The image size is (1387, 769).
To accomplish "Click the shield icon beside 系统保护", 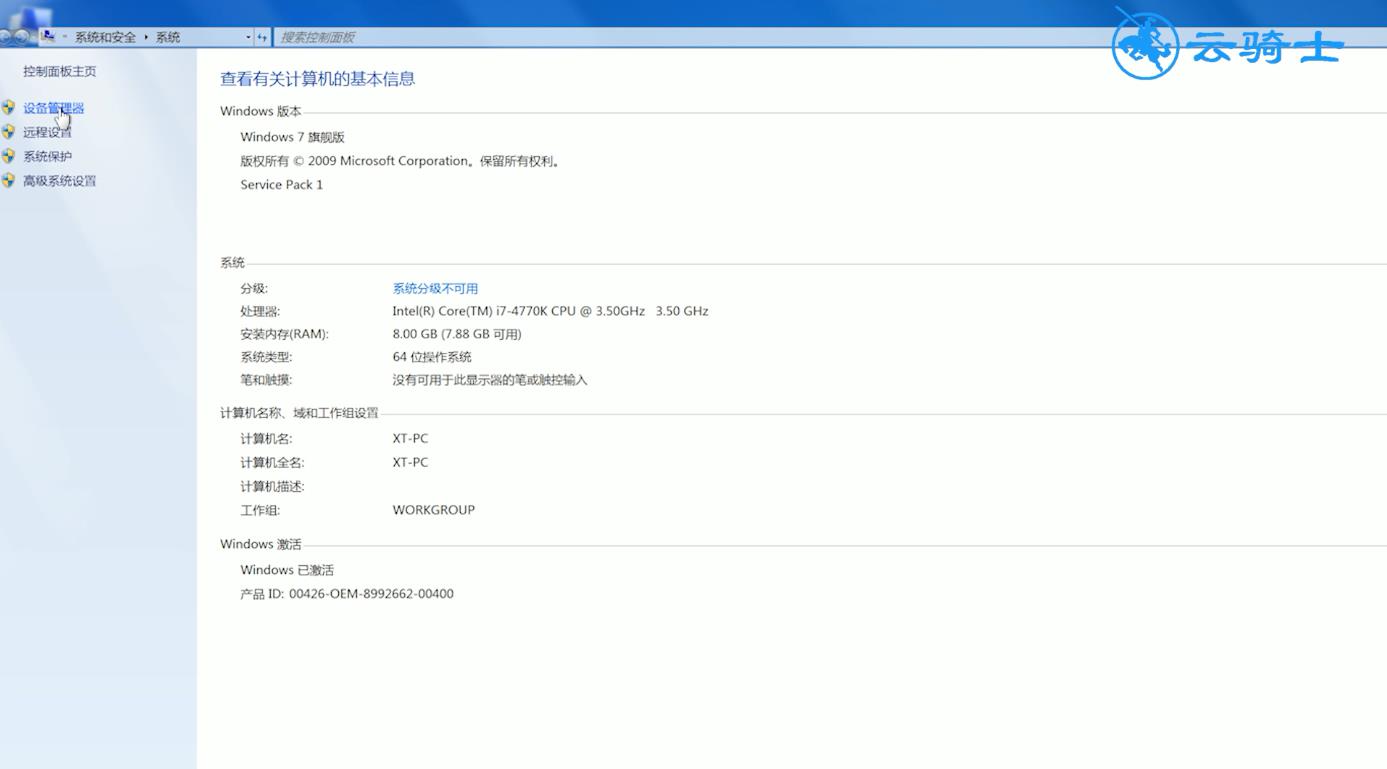I will (9, 156).
